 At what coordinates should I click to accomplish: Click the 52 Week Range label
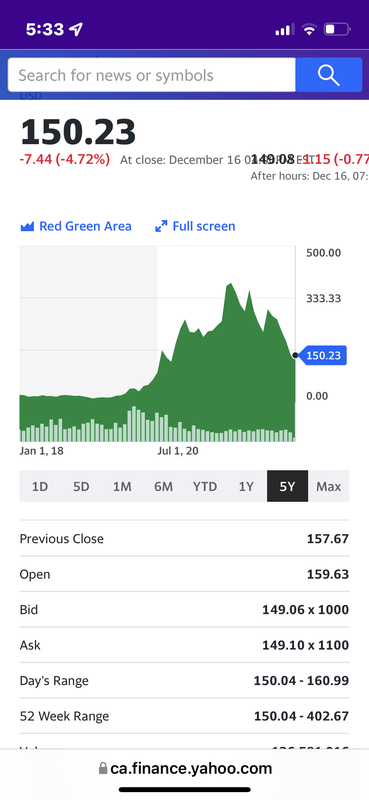pos(64,716)
